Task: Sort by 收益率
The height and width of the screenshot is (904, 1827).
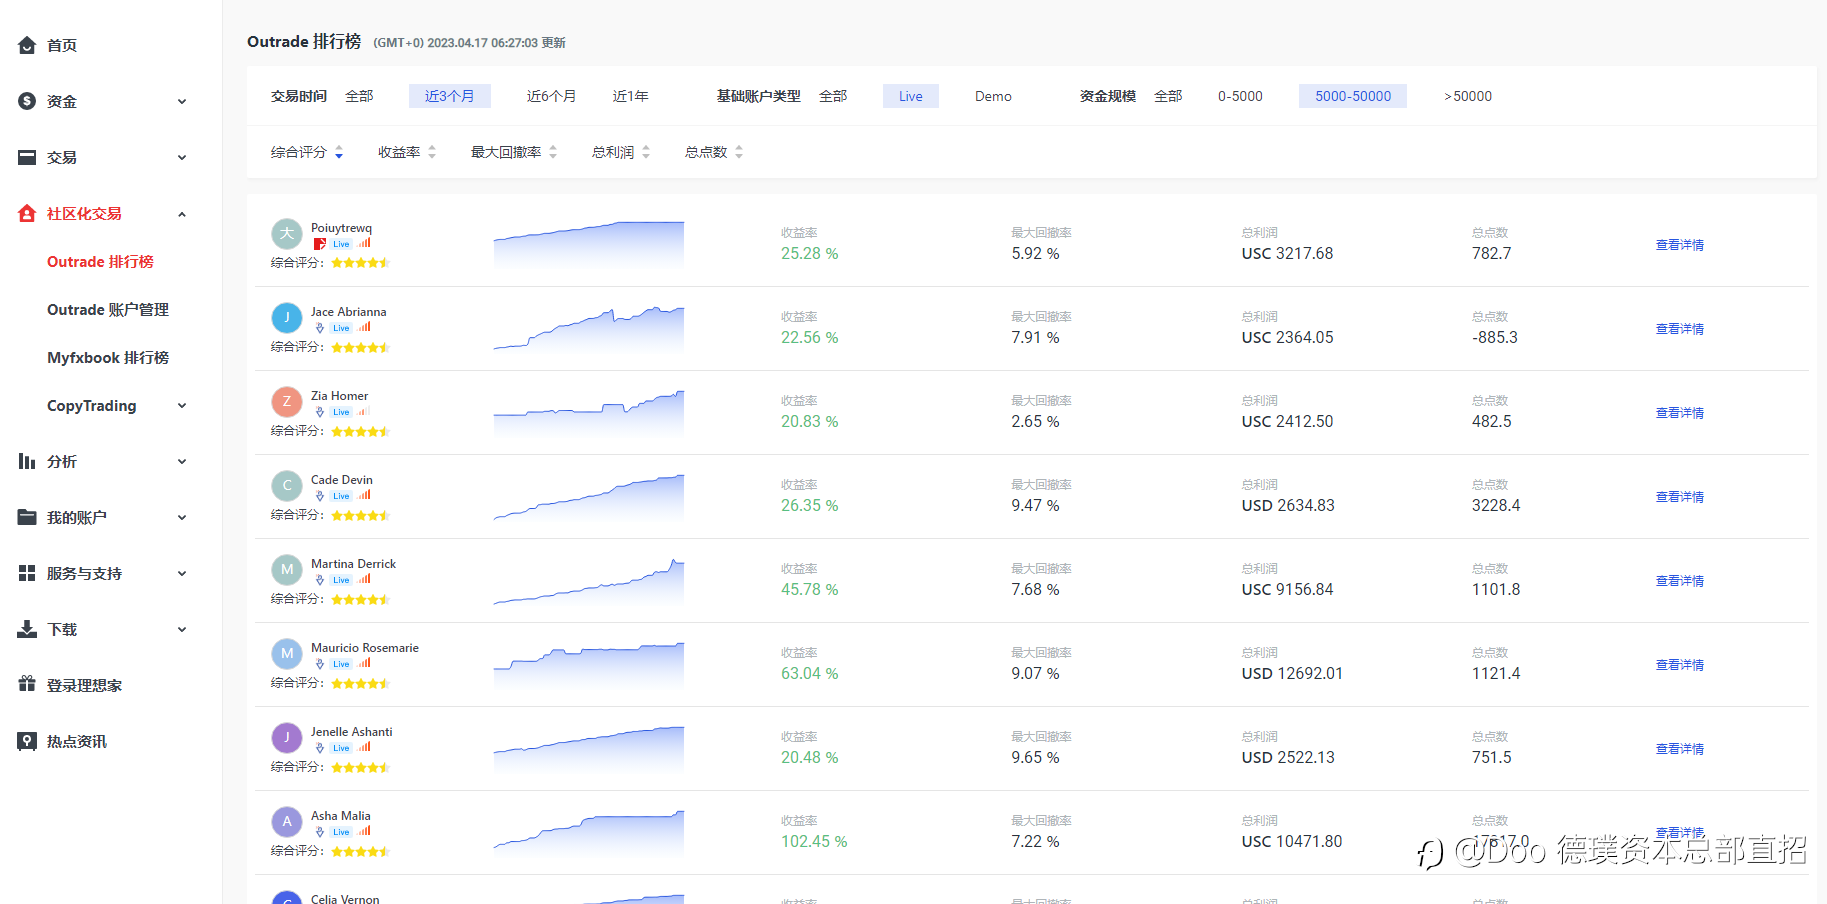Action: click(x=407, y=152)
